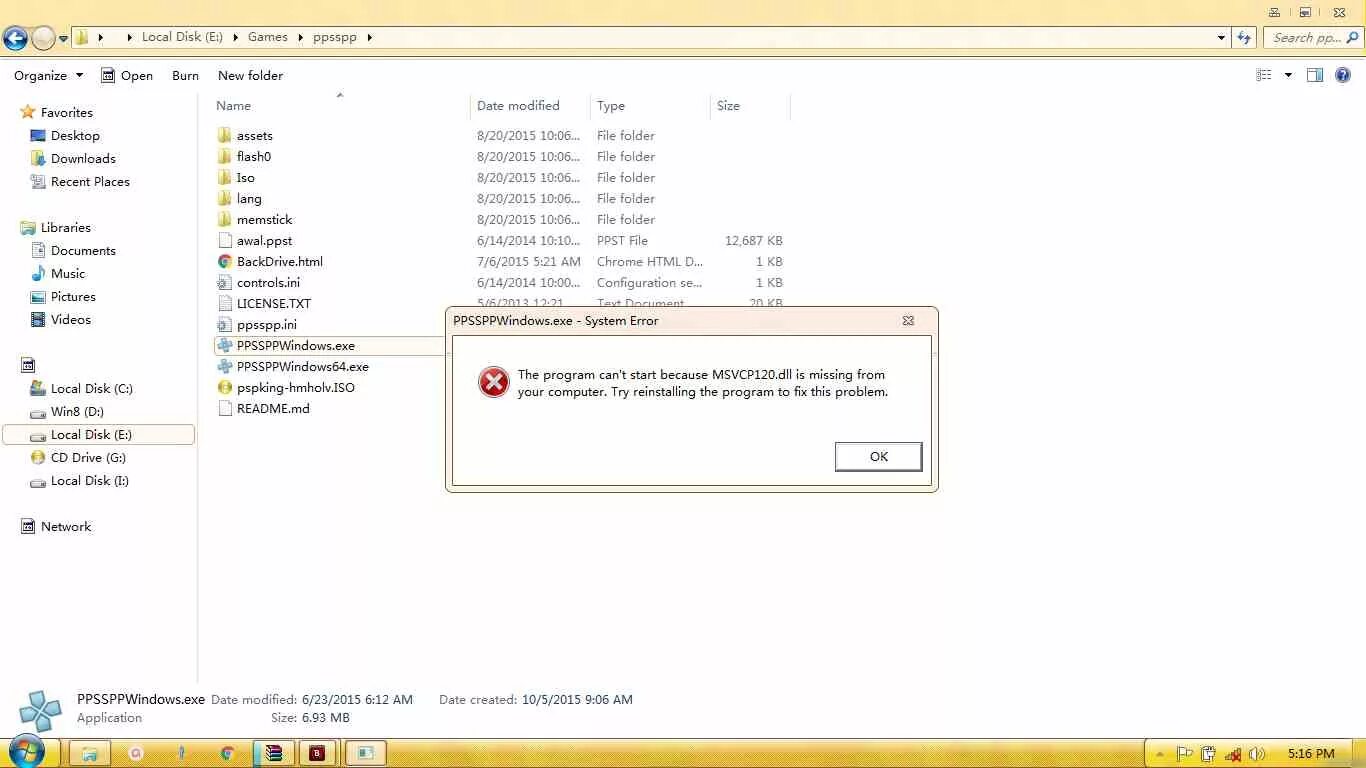This screenshot has height=768, width=1366.
Task: Select Videos library
Action: 71,319
